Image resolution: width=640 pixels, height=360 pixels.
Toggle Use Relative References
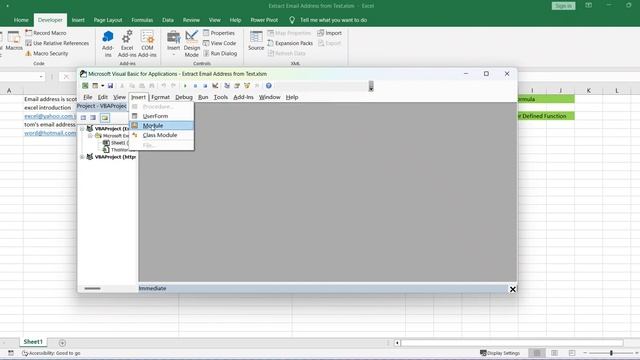click(x=57, y=43)
